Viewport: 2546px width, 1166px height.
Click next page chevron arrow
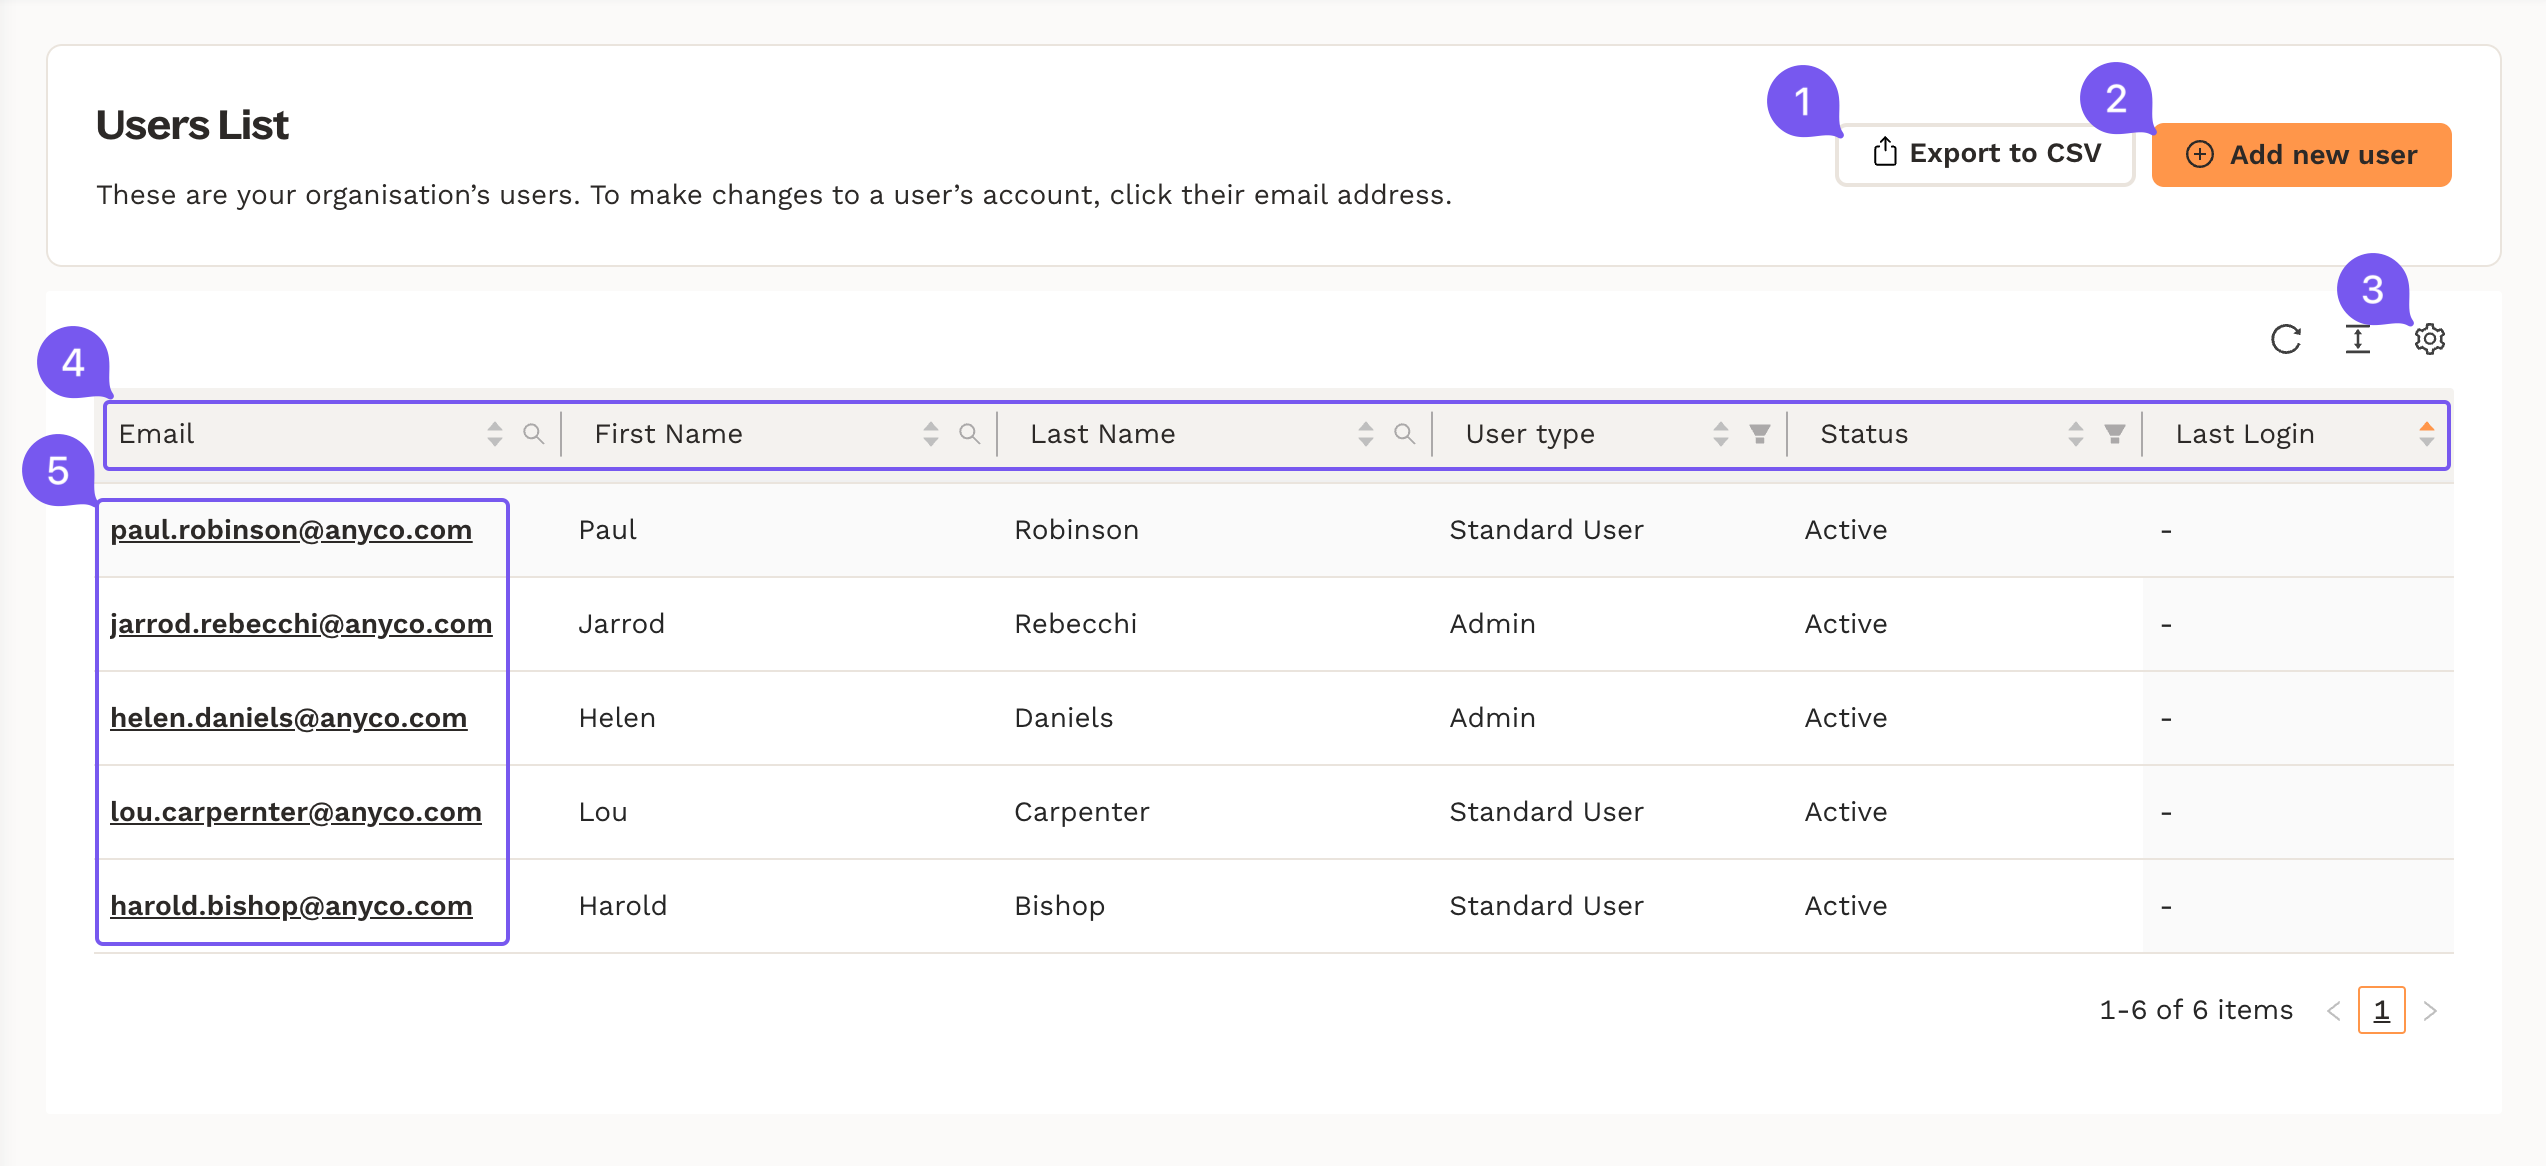[2430, 1011]
